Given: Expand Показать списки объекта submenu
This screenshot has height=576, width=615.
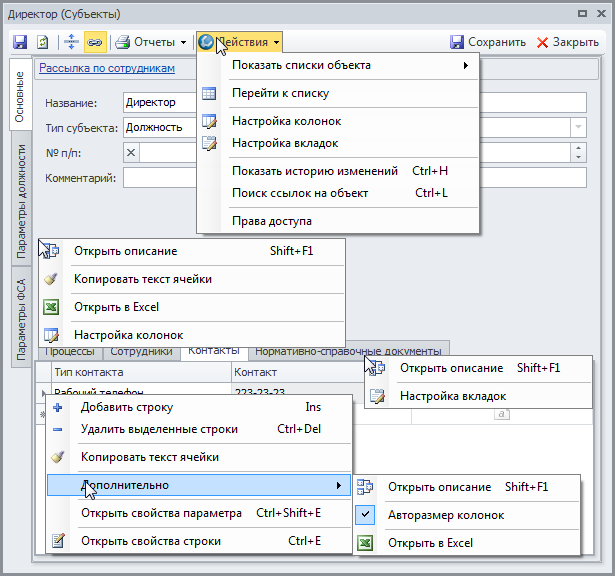Looking at the screenshot, I should click(x=350, y=65).
